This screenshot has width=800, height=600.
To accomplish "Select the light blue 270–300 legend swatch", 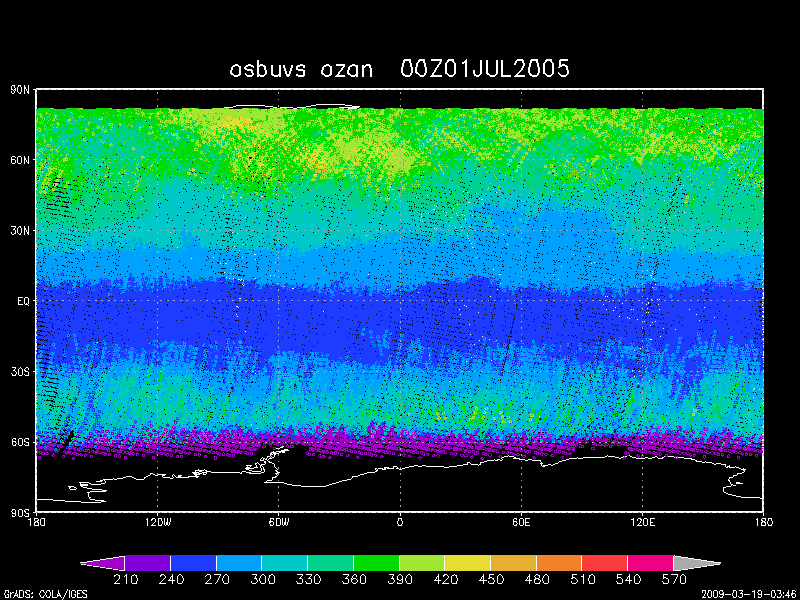I will (239, 563).
